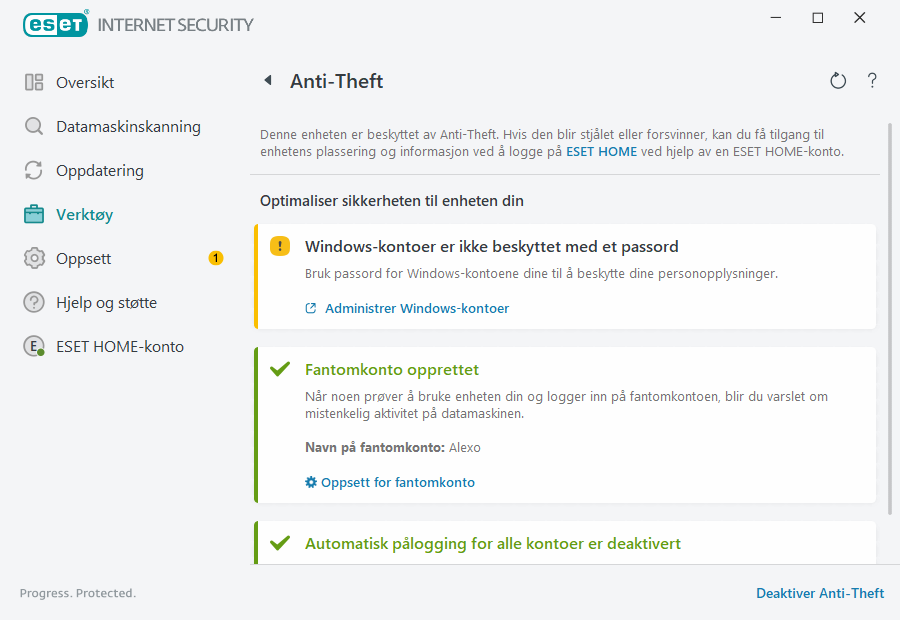
Task: Open the Hjelp og støtte question mark icon
Action: click(x=33, y=302)
